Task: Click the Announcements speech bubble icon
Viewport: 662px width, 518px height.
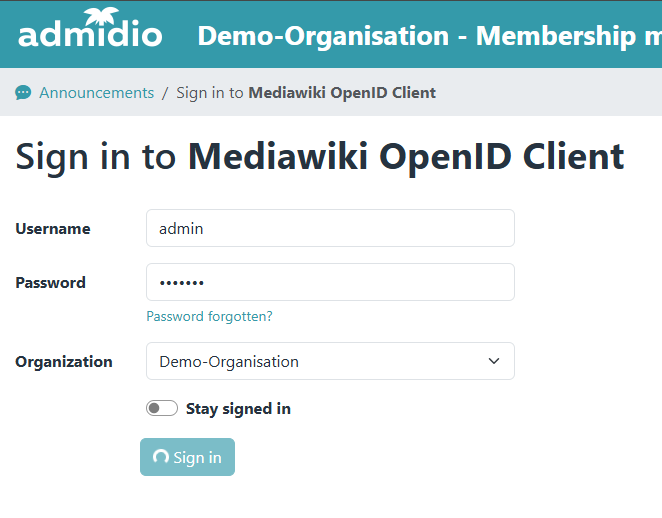Action: pyautogui.click(x=23, y=93)
